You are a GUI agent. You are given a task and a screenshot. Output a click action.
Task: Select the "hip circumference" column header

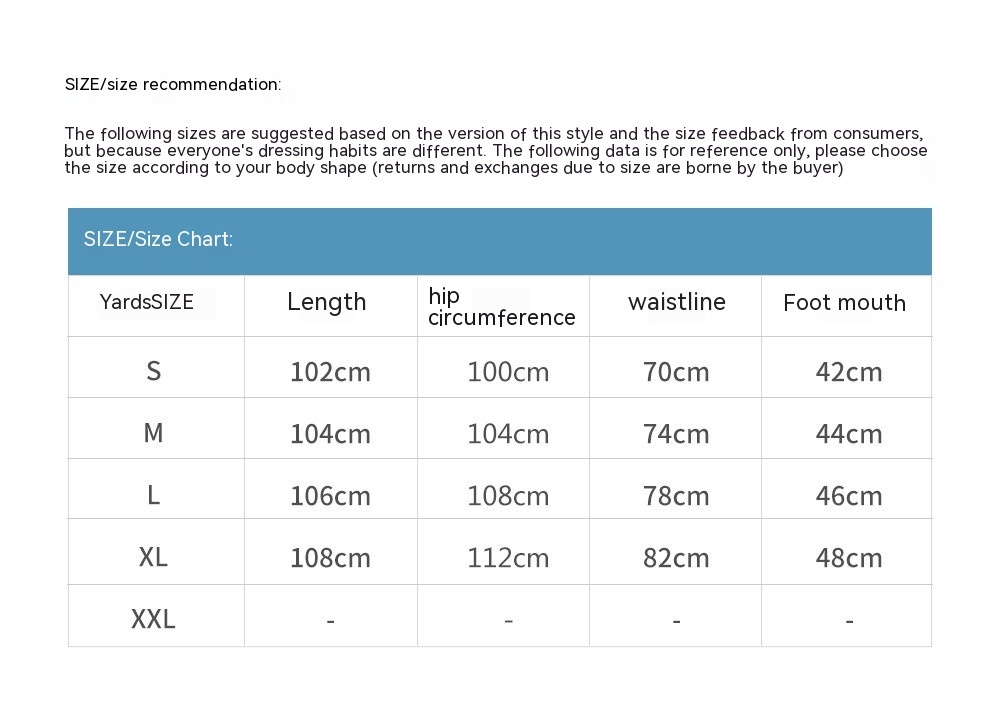501,307
